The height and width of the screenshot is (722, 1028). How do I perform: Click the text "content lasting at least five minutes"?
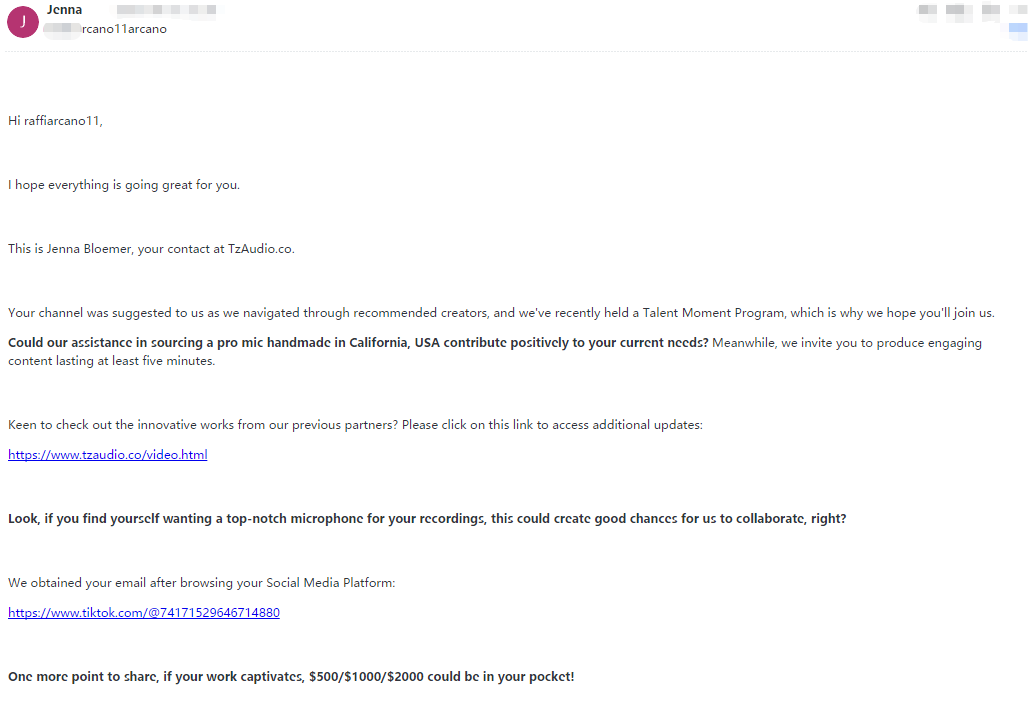click(x=111, y=361)
